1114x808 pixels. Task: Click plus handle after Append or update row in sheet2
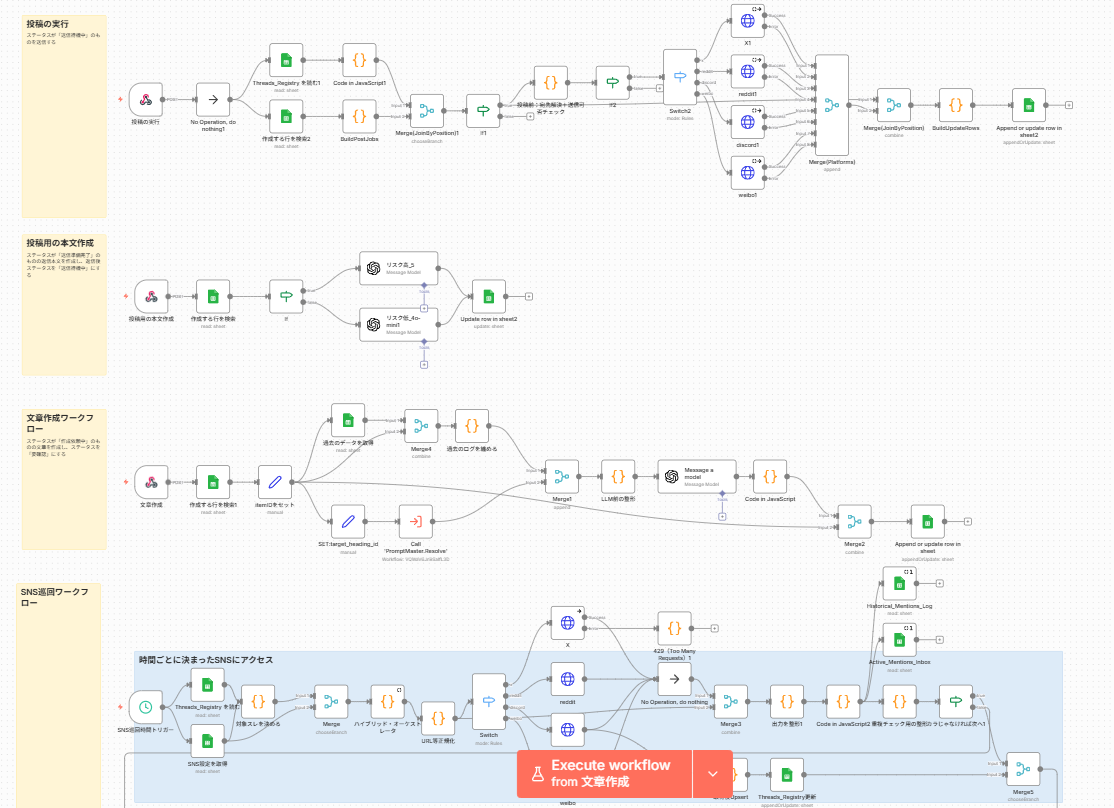(x=1069, y=104)
